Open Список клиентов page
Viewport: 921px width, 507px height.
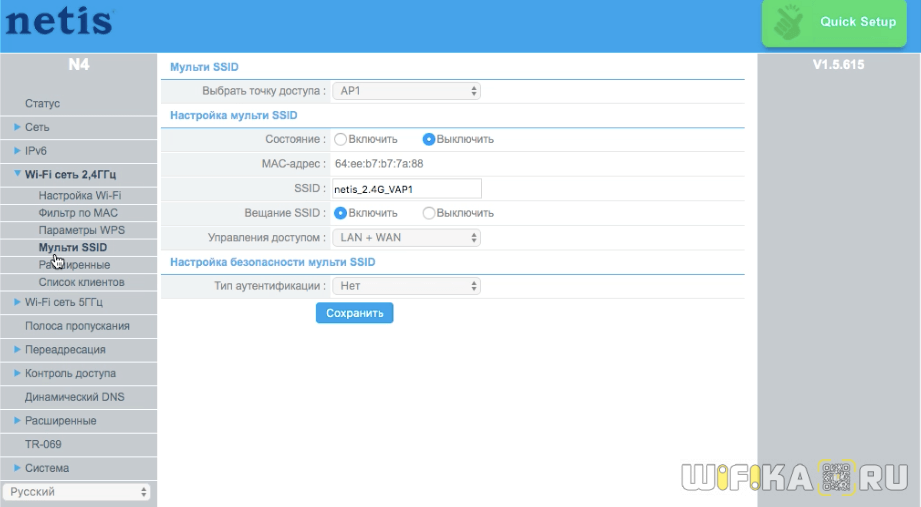pyautogui.click(x=81, y=282)
